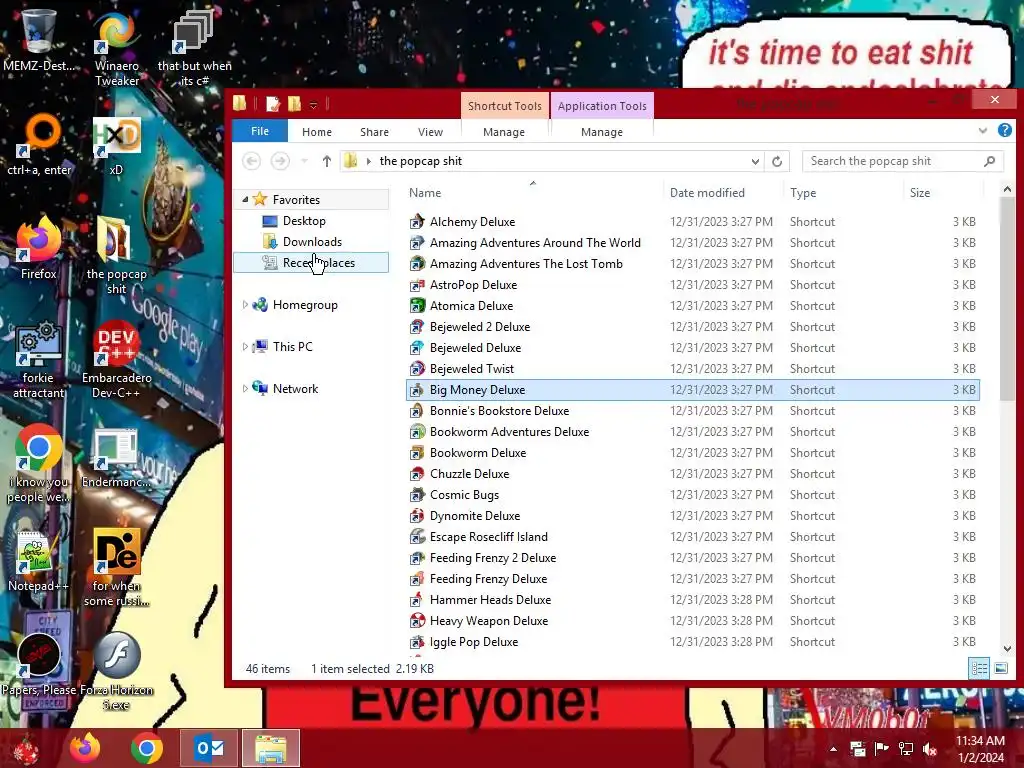
Task: Open the File ribbon tab
Action: coord(260,131)
